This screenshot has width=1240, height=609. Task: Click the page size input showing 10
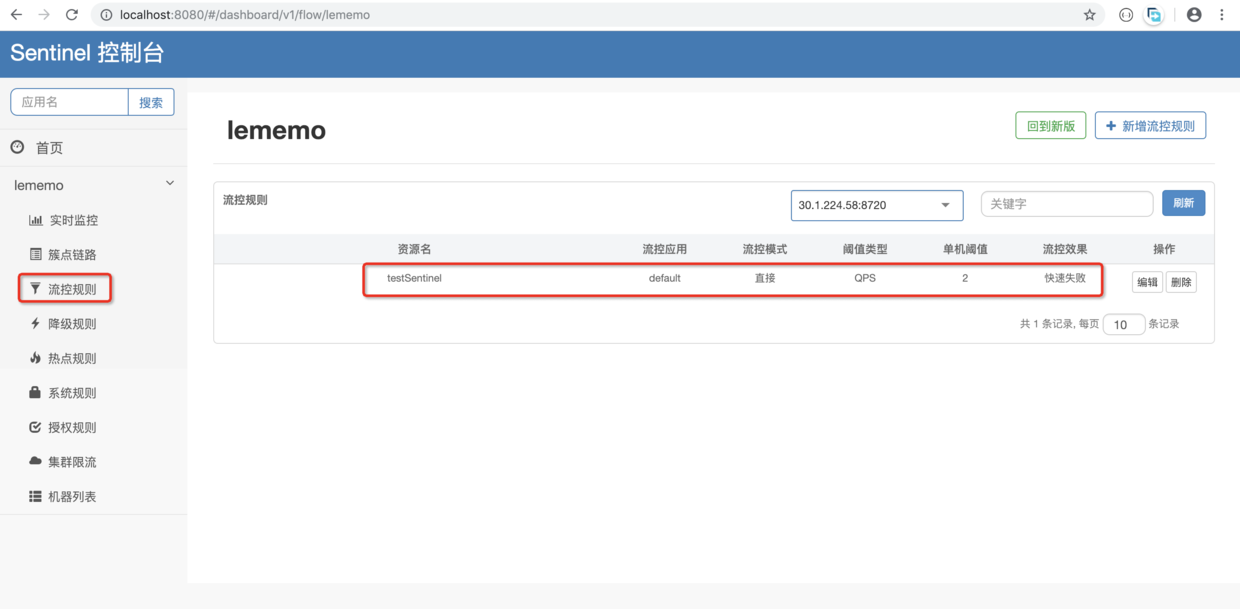tap(1123, 324)
